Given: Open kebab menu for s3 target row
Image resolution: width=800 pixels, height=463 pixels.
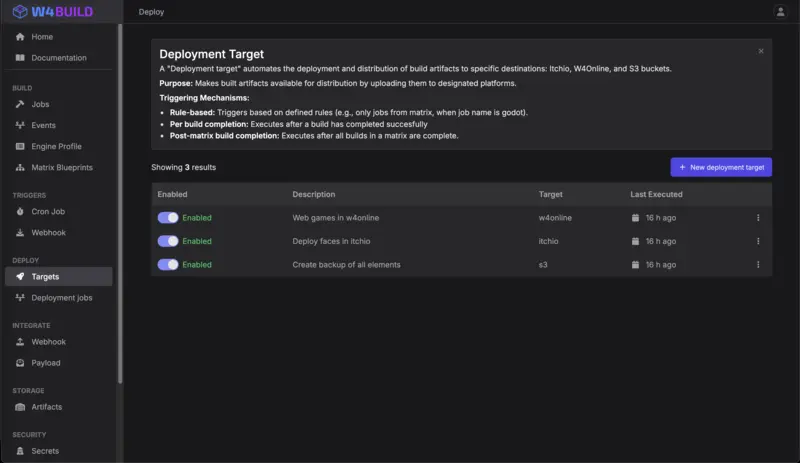Looking at the screenshot, I should pos(758,265).
